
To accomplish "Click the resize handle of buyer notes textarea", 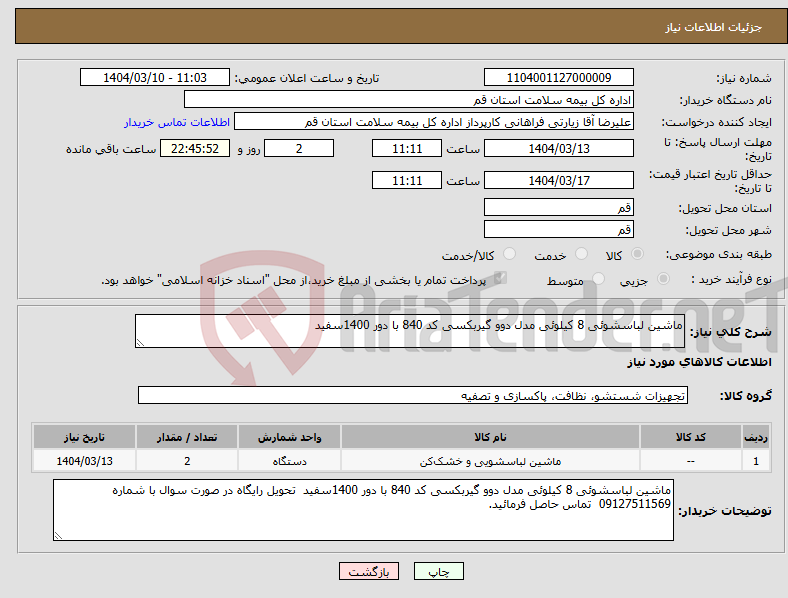I will (x=58, y=536).
